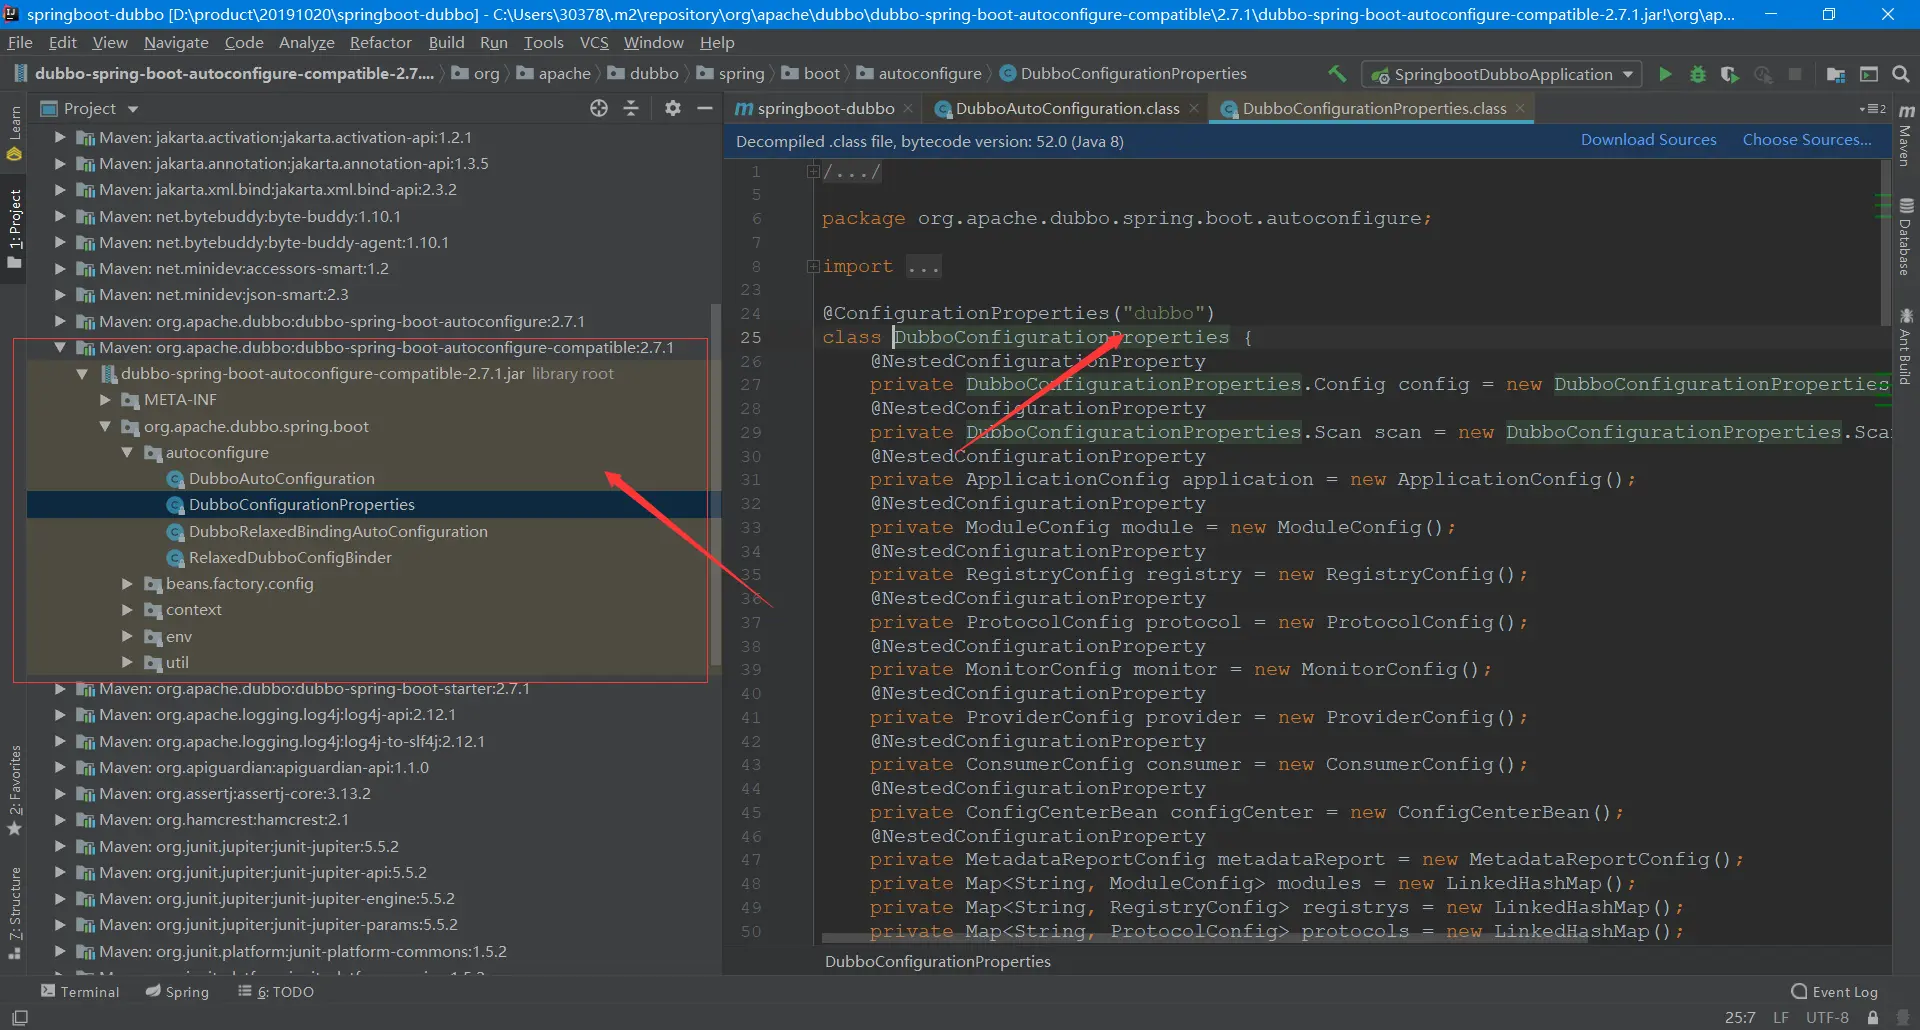Image resolution: width=1920 pixels, height=1030 pixels.
Task: Select the autoconfigure breadcrumb in navigation bar
Action: (919, 73)
